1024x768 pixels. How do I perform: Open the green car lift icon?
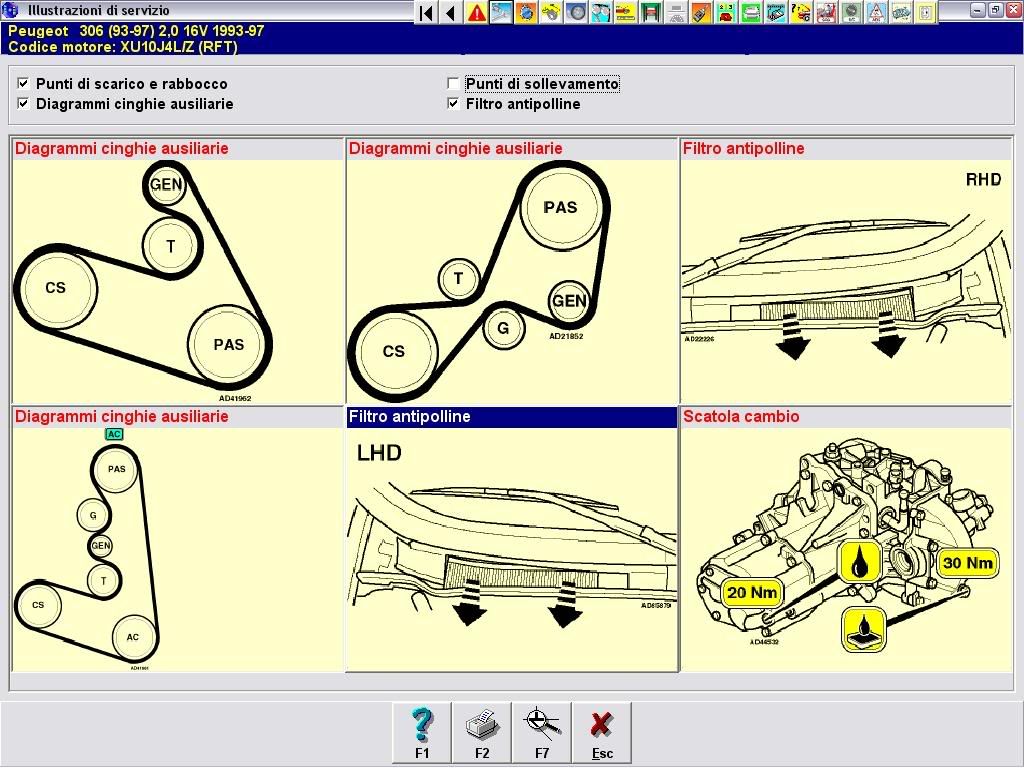651,12
